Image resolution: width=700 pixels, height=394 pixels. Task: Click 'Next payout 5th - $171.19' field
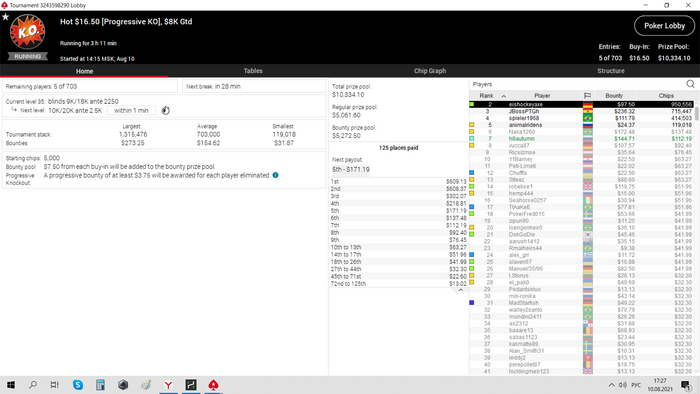(350, 170)
